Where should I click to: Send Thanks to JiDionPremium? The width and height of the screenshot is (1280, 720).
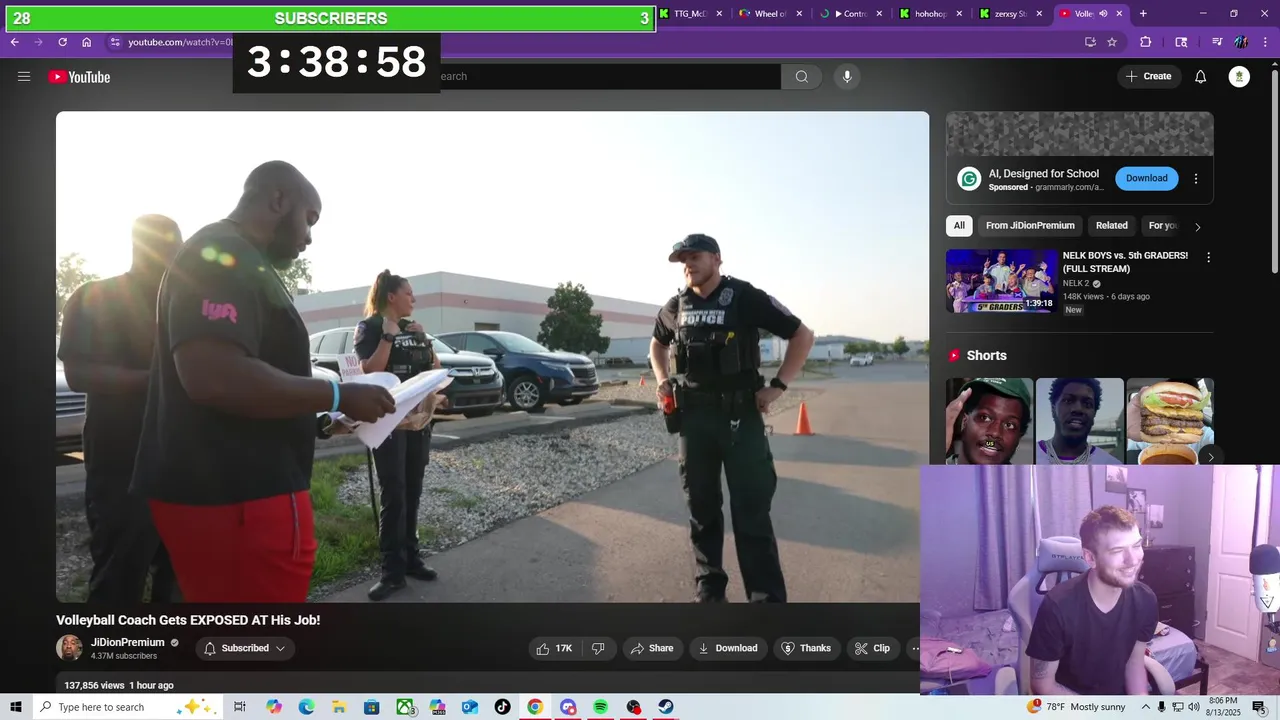806,648
